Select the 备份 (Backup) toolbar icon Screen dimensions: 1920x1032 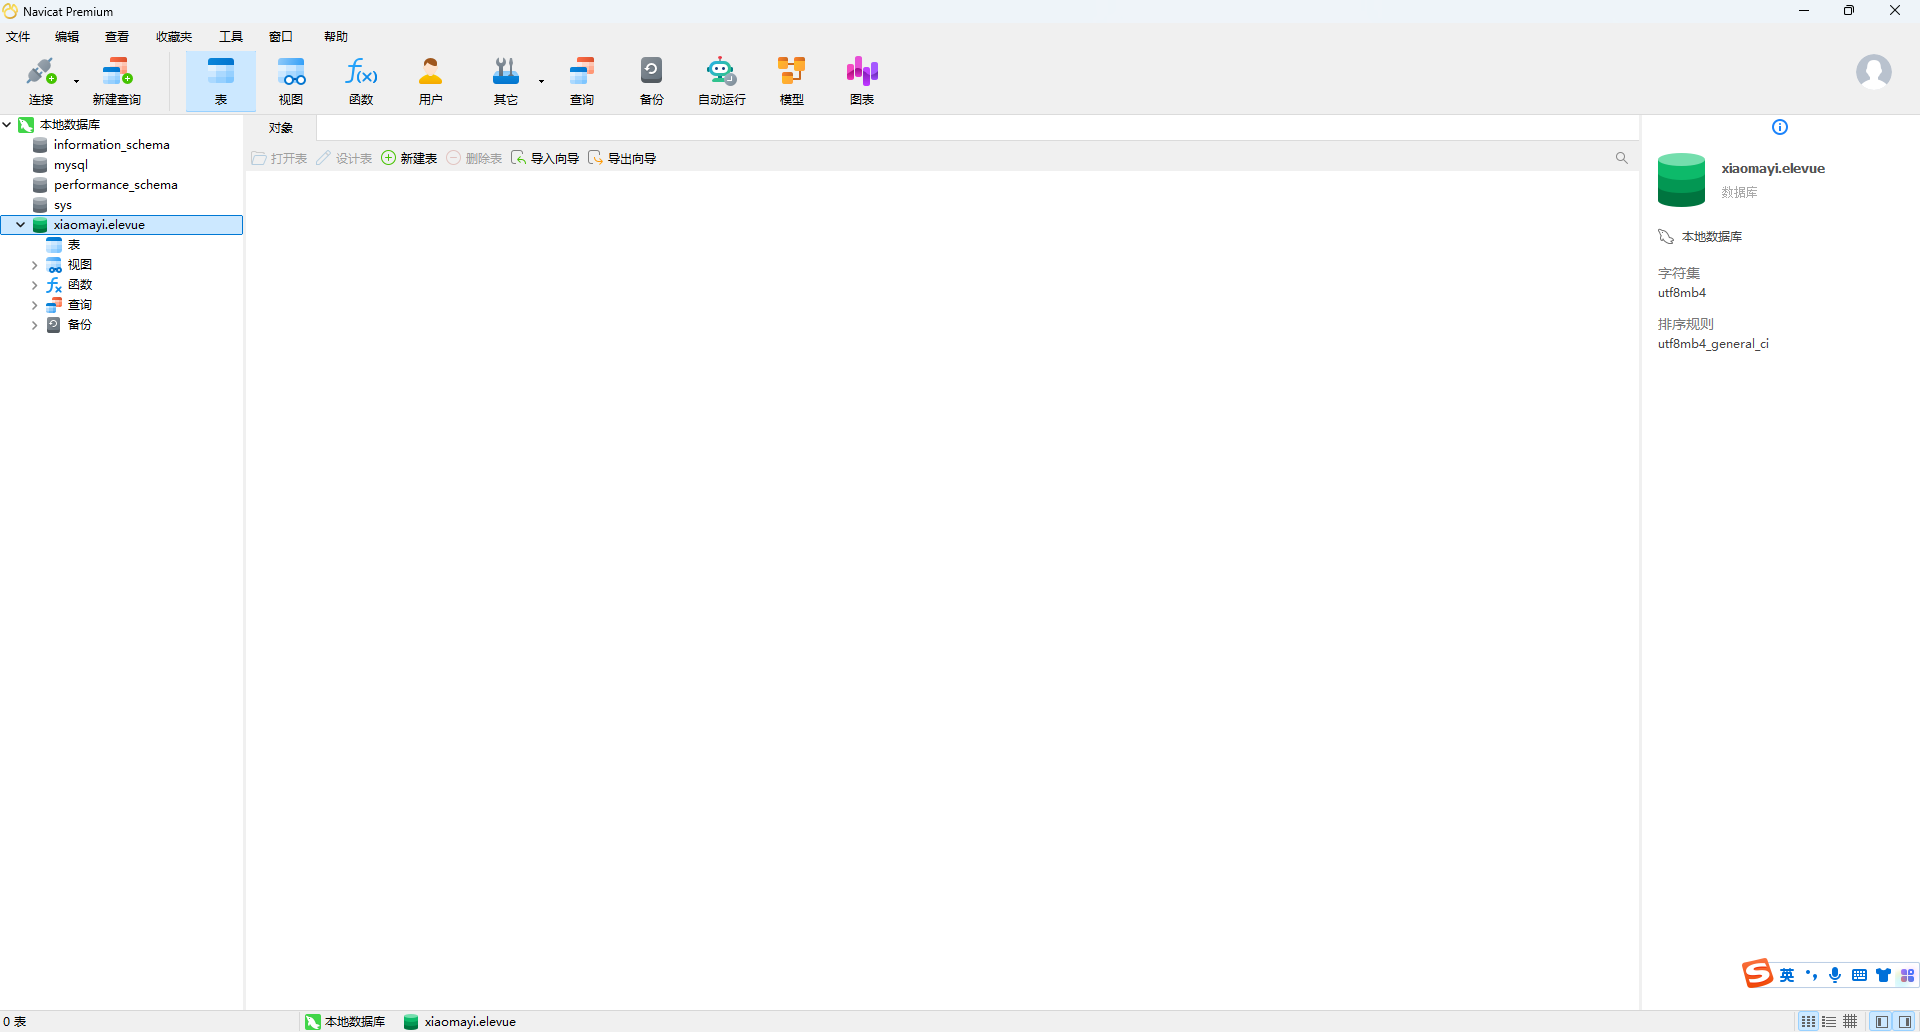[x=652, y=81]
